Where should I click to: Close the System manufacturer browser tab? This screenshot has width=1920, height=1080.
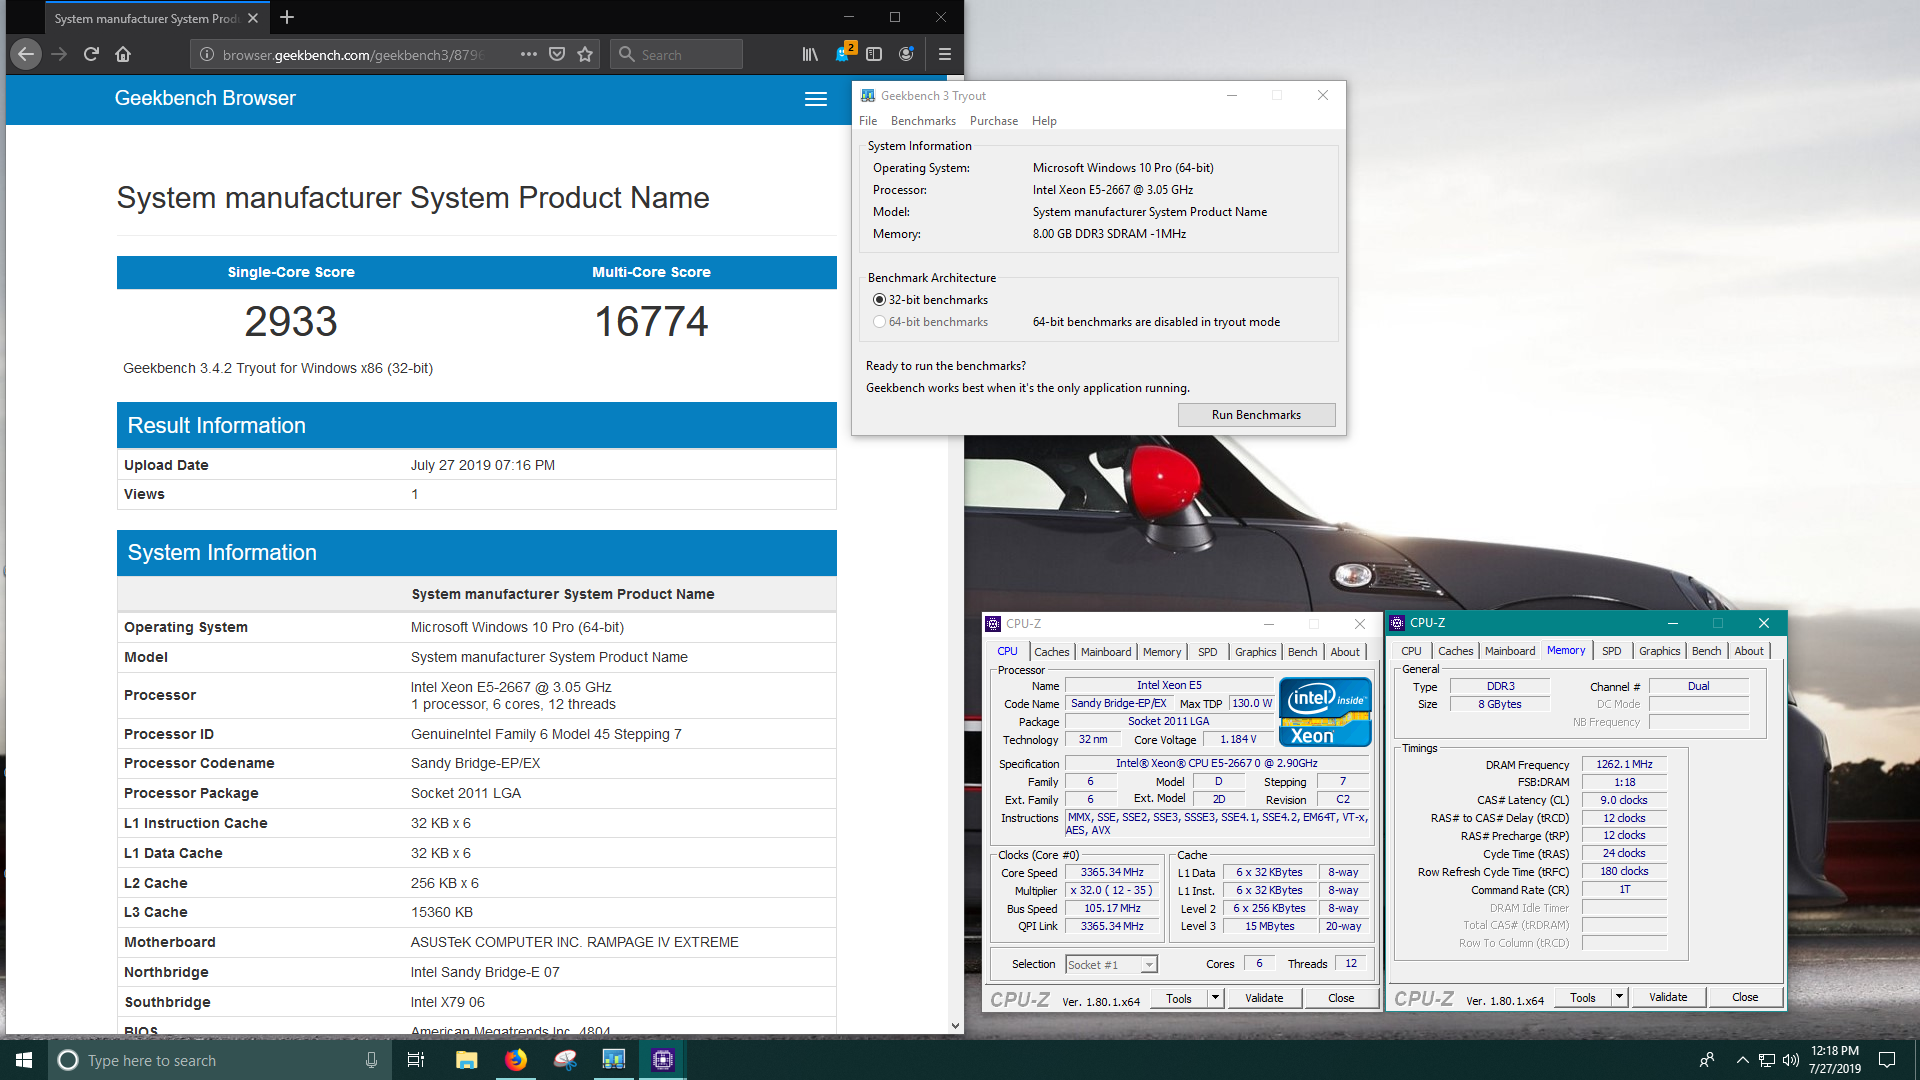click(253, 18)
